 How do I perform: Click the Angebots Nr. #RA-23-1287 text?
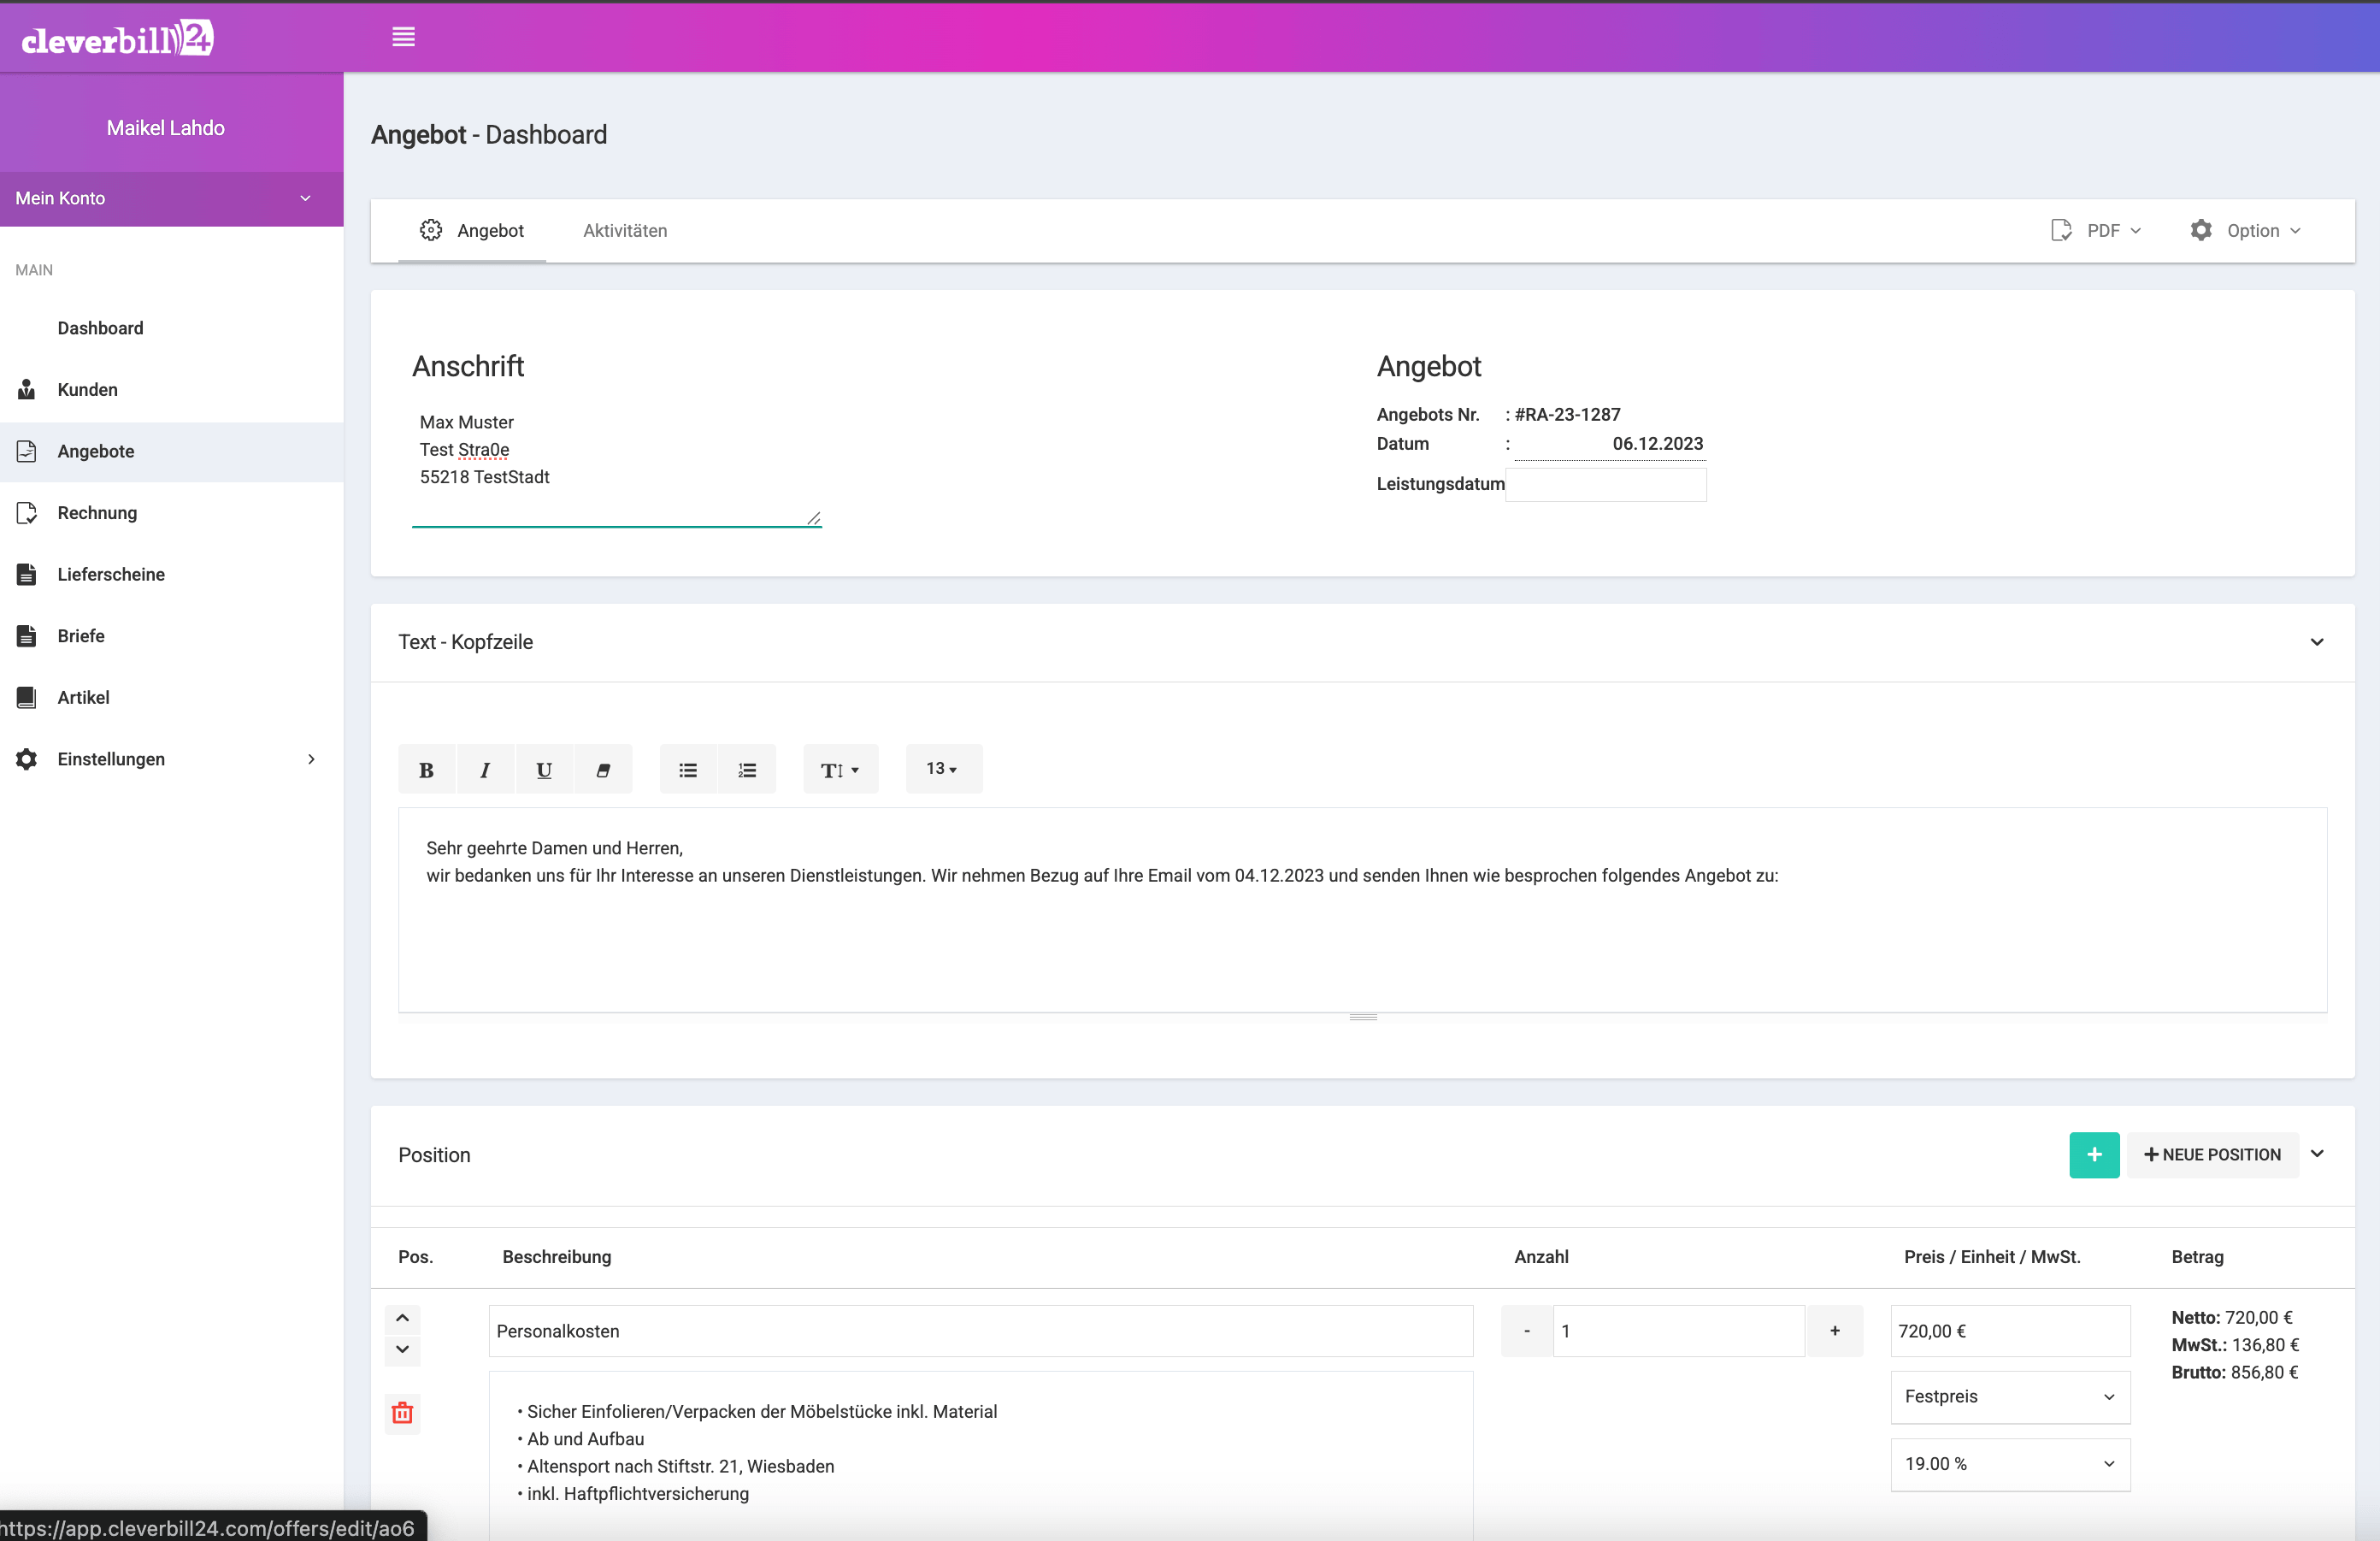click(1567, 414)
